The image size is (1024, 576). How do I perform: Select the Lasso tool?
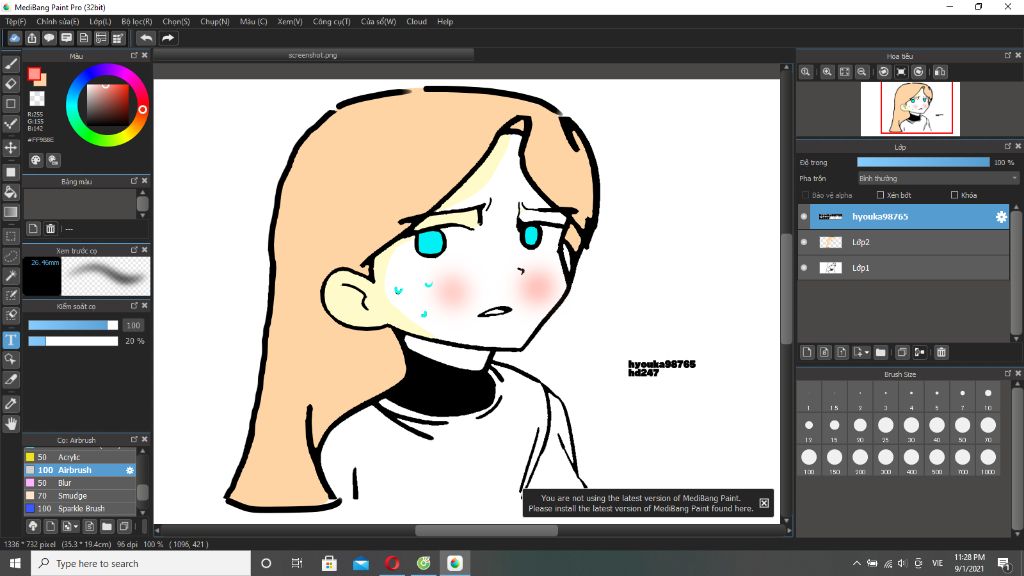coord(10,256)
